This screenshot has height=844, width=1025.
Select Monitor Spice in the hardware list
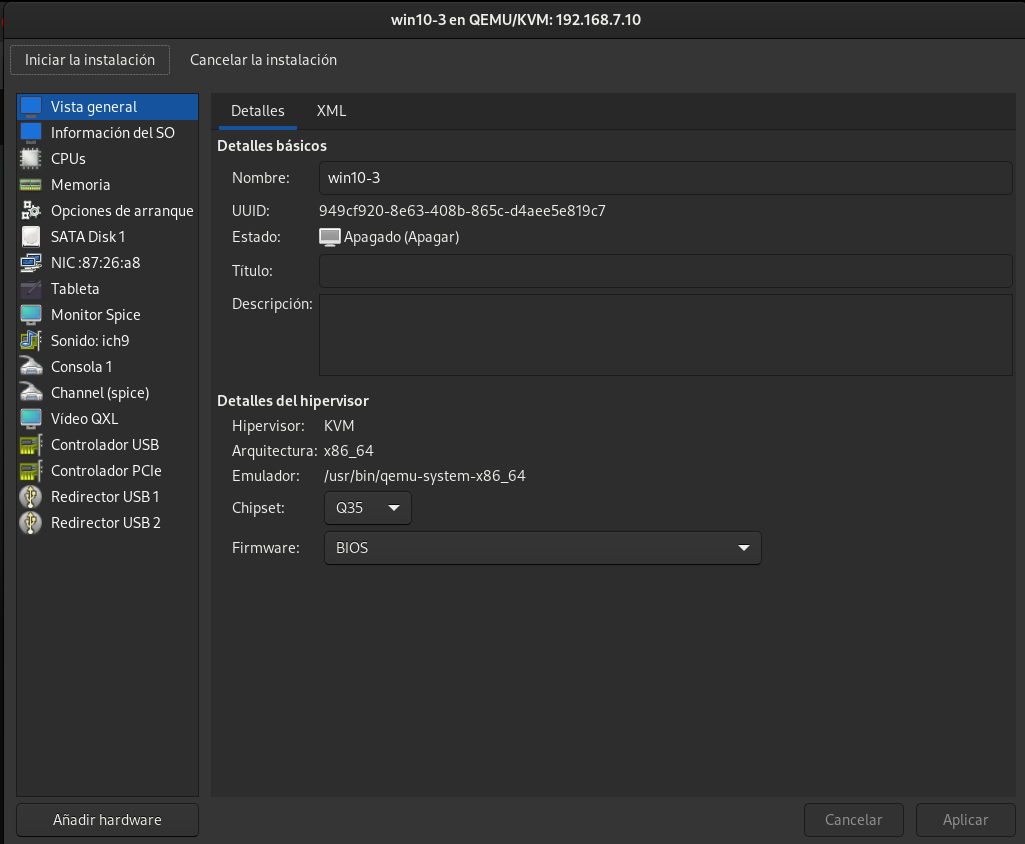pyautogui.click(x=96, y=315)
